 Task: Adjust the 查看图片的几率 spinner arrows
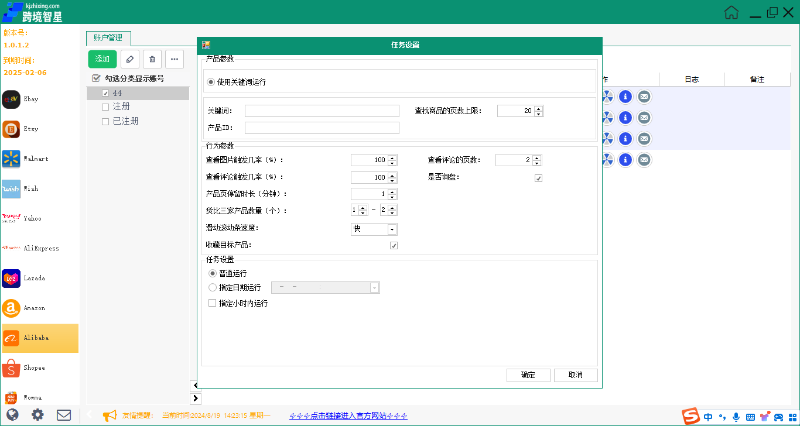pyautogui.click(x=392, y=160)
